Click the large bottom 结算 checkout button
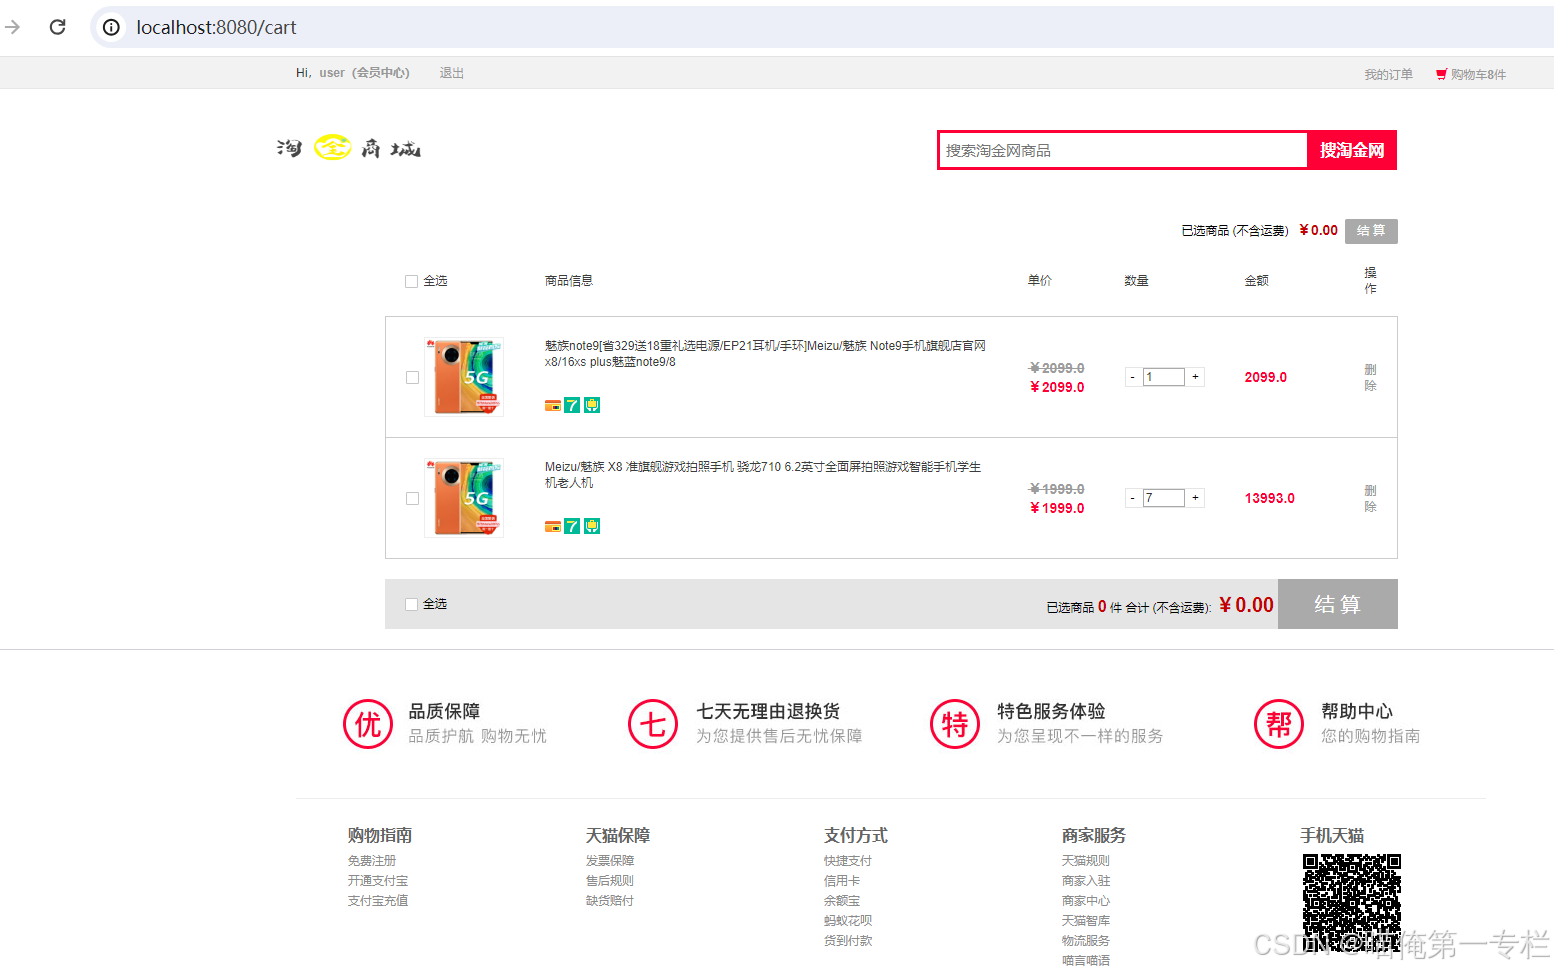The width and height of the screenshot is (1554, 972). tap(1338, 604)
